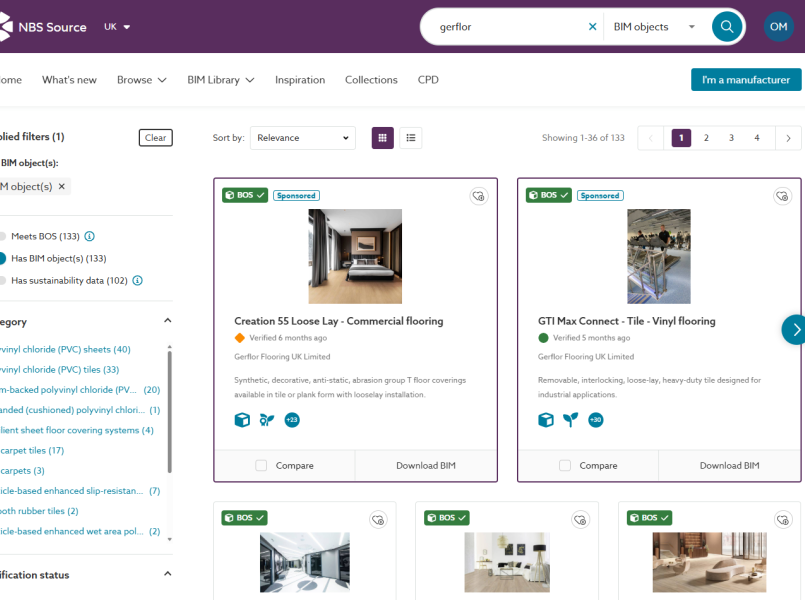The height and width of the screenshot is (600, 805).
Task: Download BIM for GTI Max Connect
Action: coord(729,465)
